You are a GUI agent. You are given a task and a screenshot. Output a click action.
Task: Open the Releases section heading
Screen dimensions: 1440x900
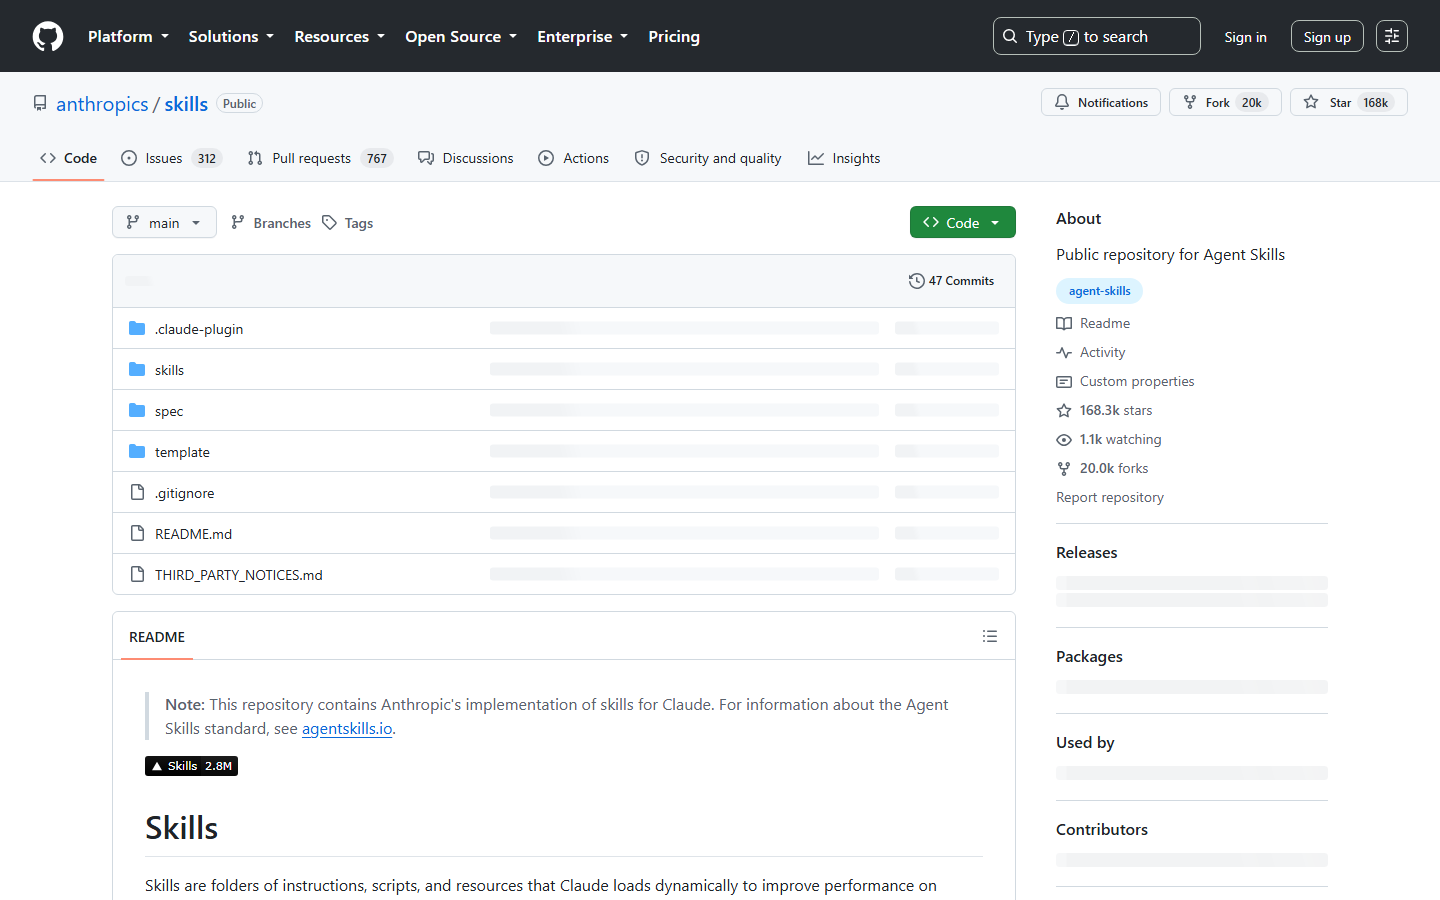pos(1087,552)
